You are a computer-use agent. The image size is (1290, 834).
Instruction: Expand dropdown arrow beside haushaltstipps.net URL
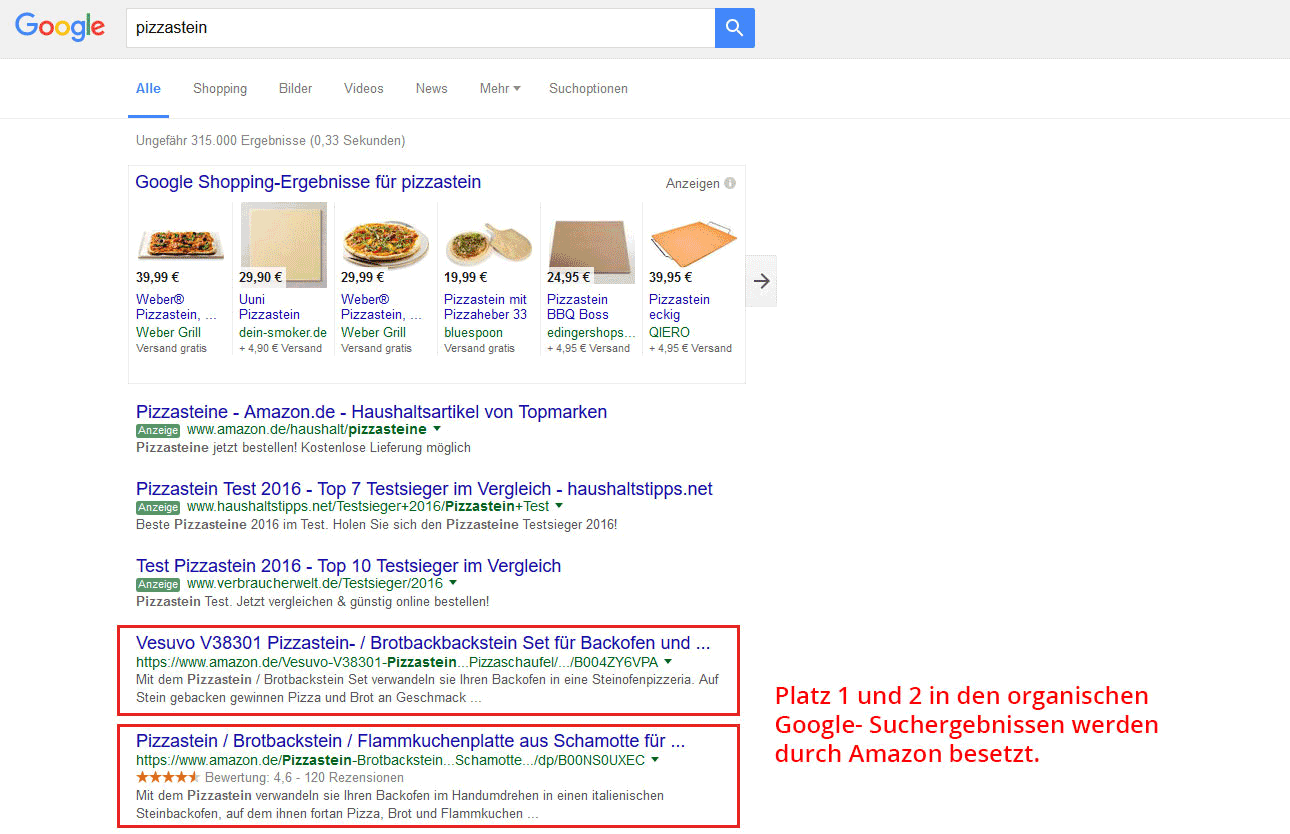pos(558,506)
